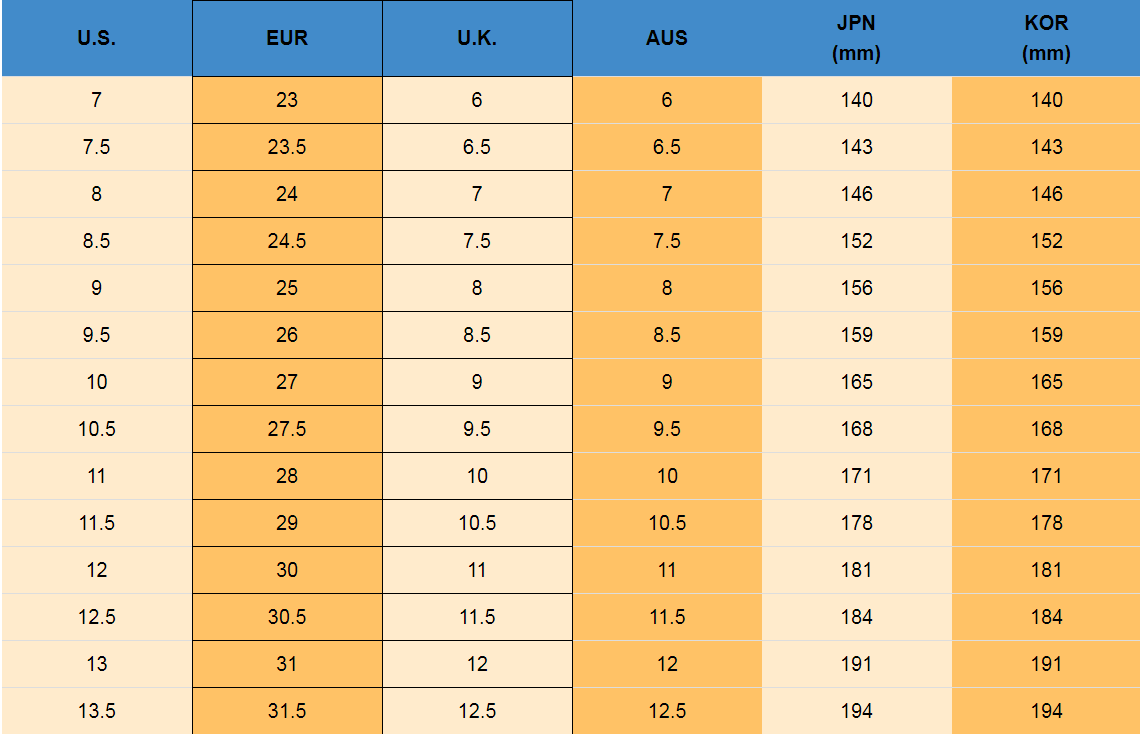Screen dimensions: 1140x734
Task: Click the U.S. size 7.5 cell
Action: [x=96, y=147]
